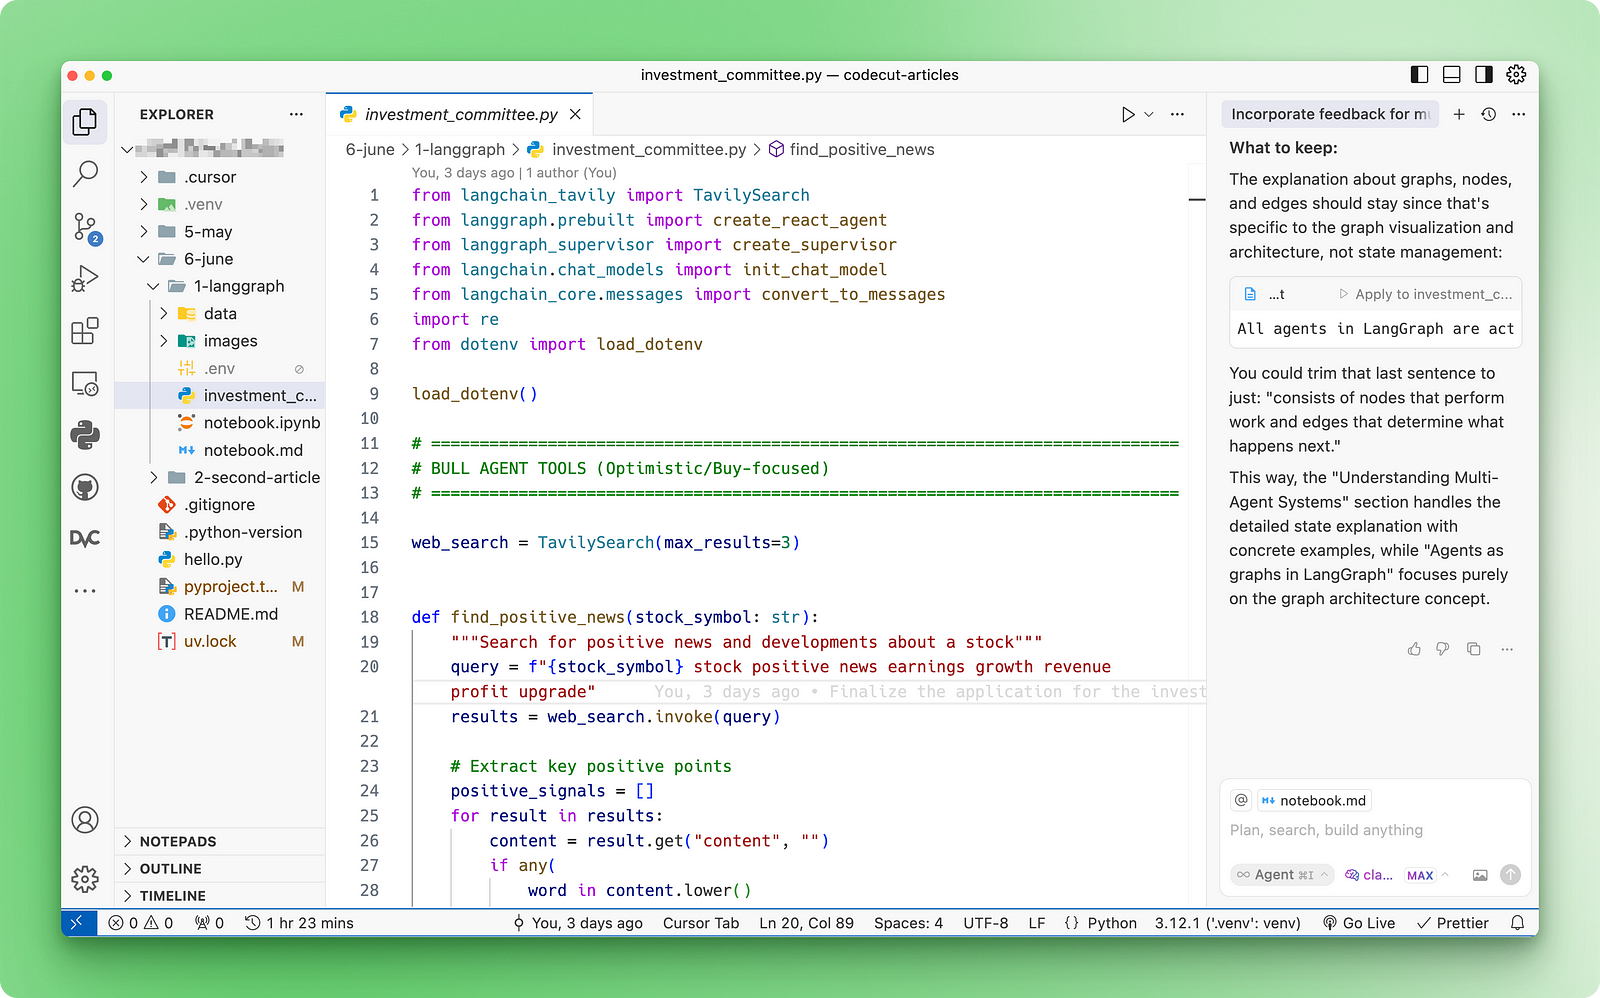Click 6-june in the breadcrumb

click(370, 150)
